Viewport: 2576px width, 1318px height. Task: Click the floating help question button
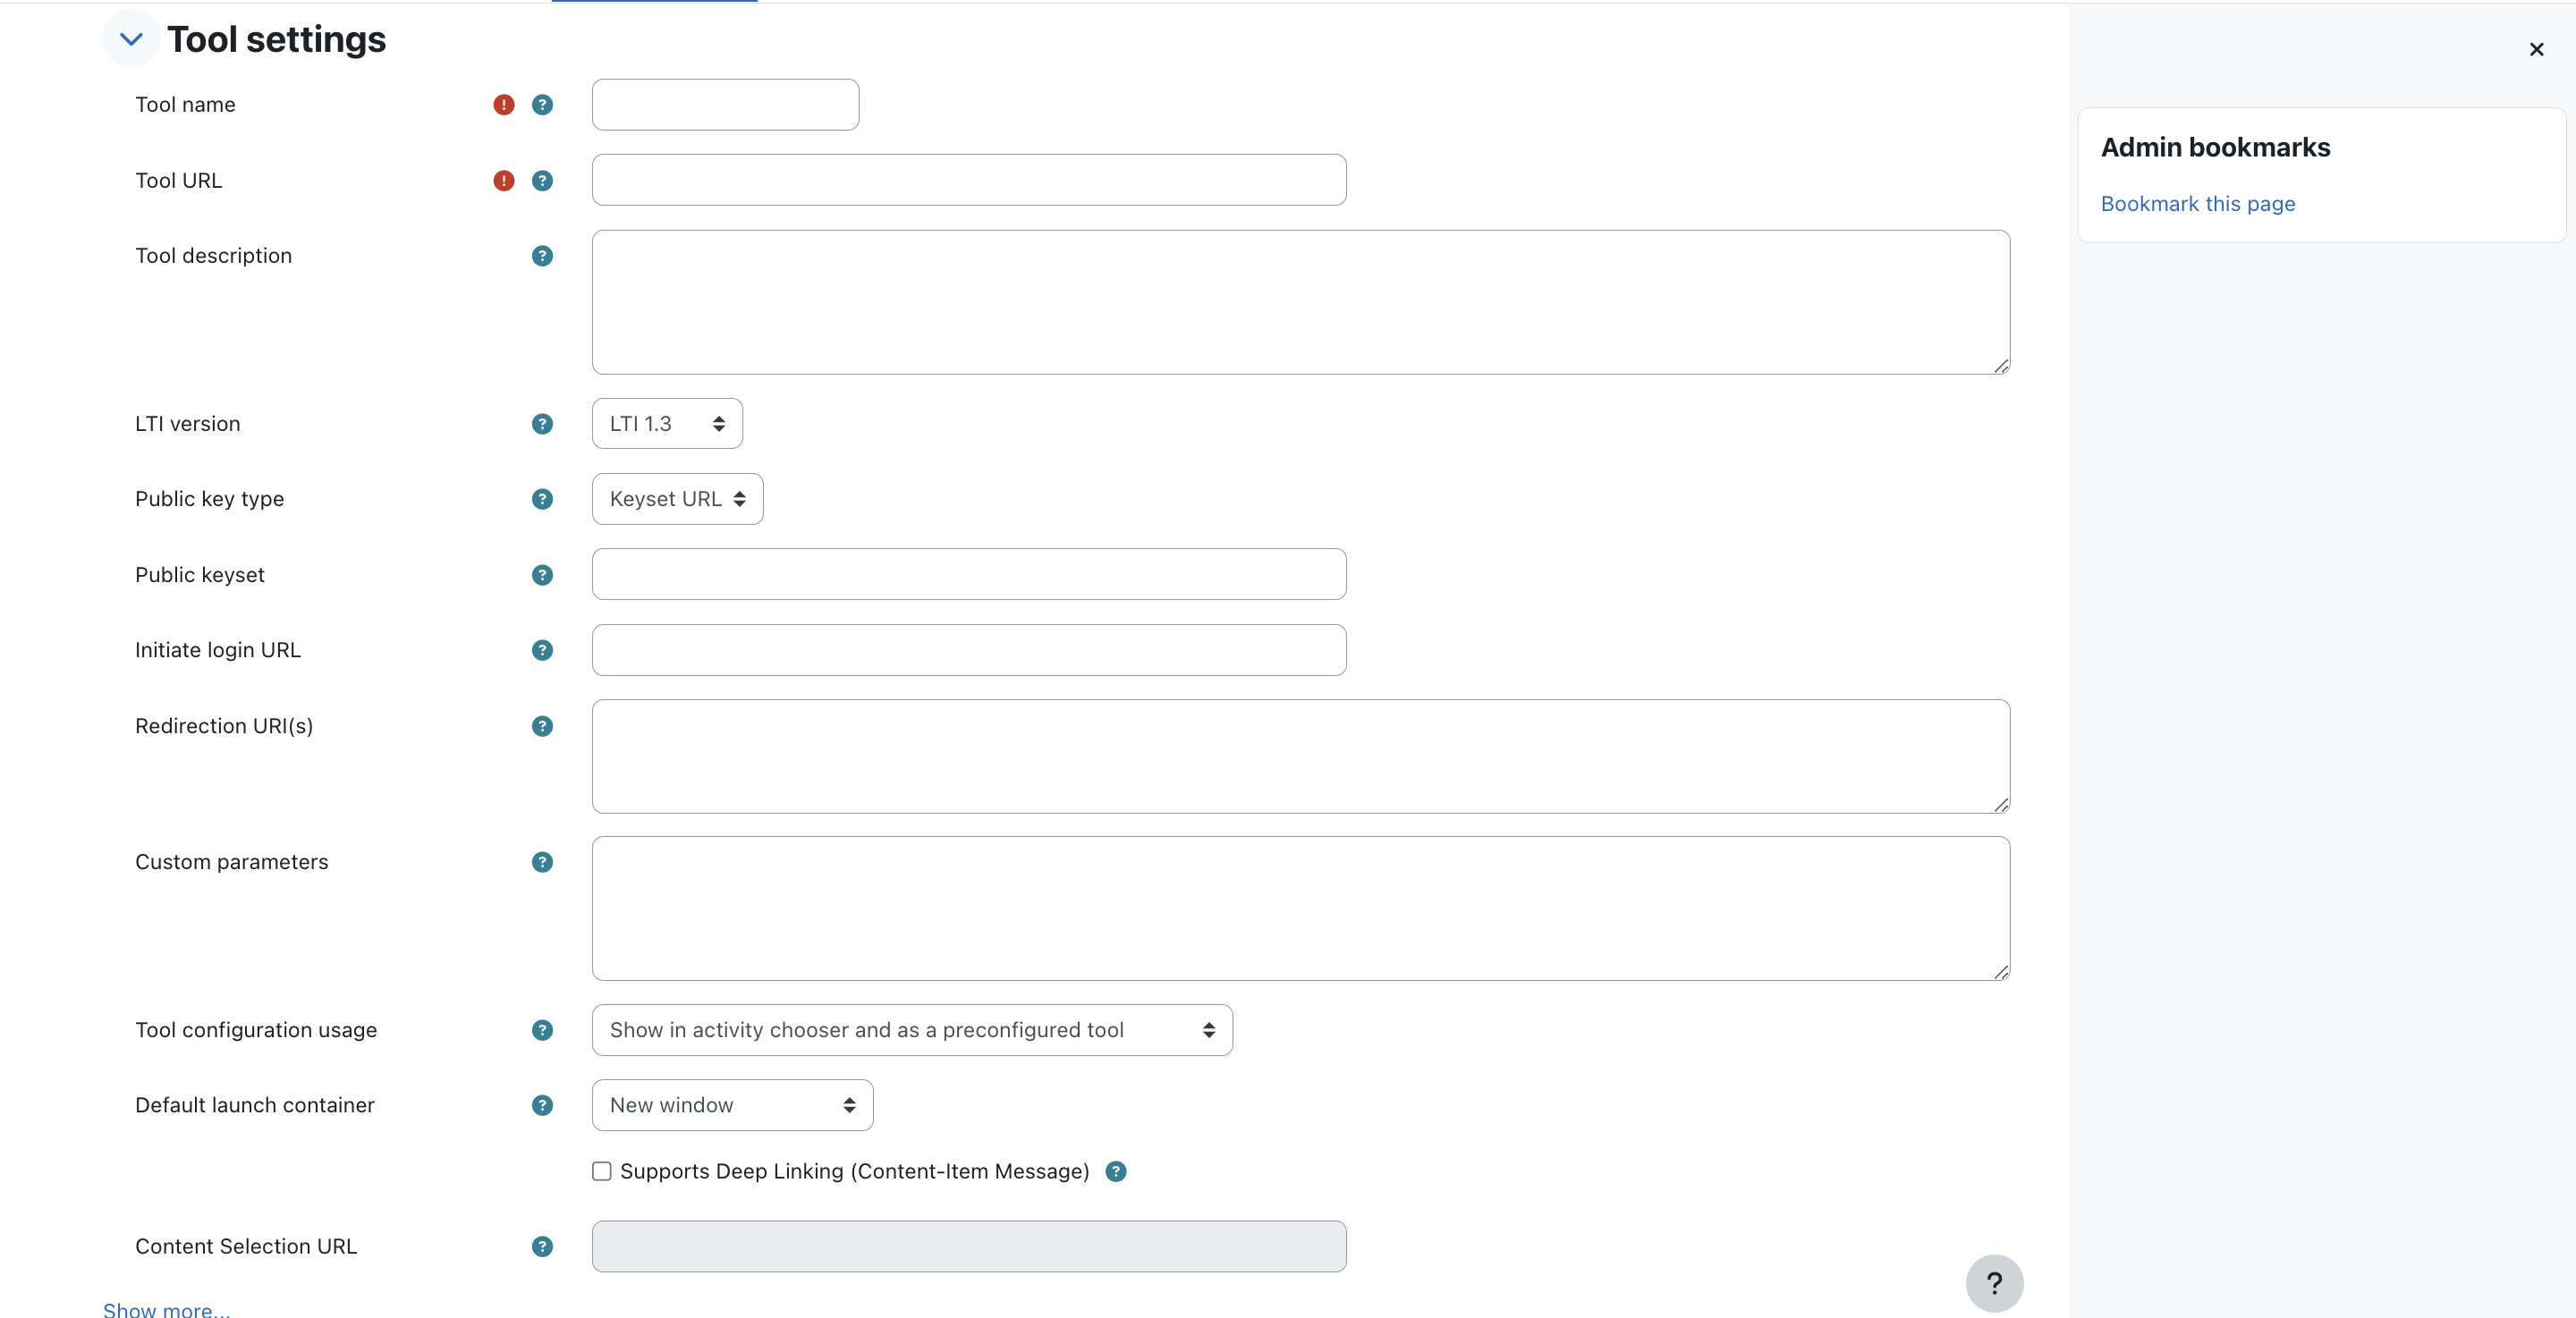(x=1993, y=1283)
